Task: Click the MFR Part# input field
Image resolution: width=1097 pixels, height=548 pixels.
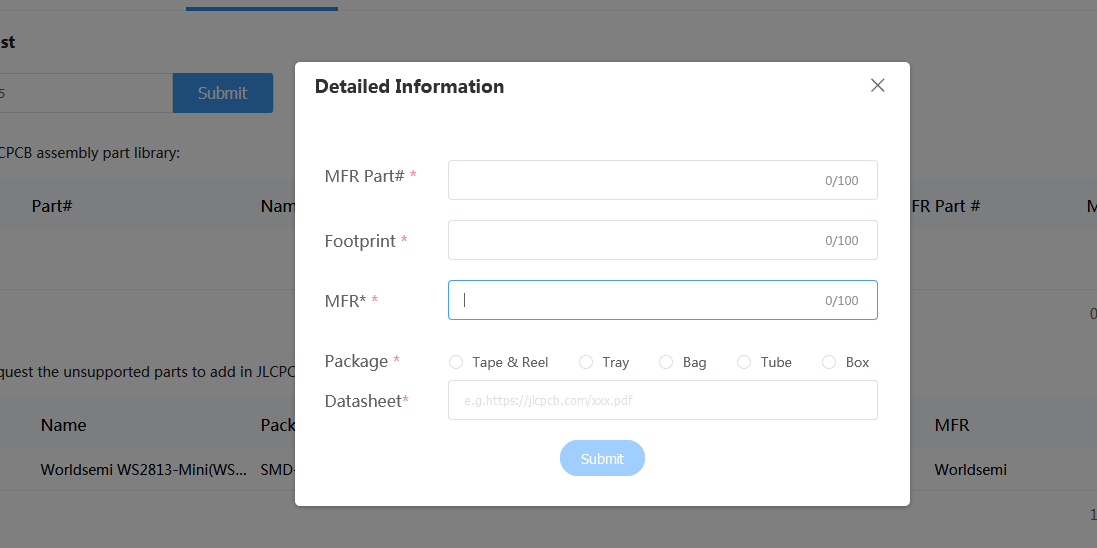Action: point(663,180)
